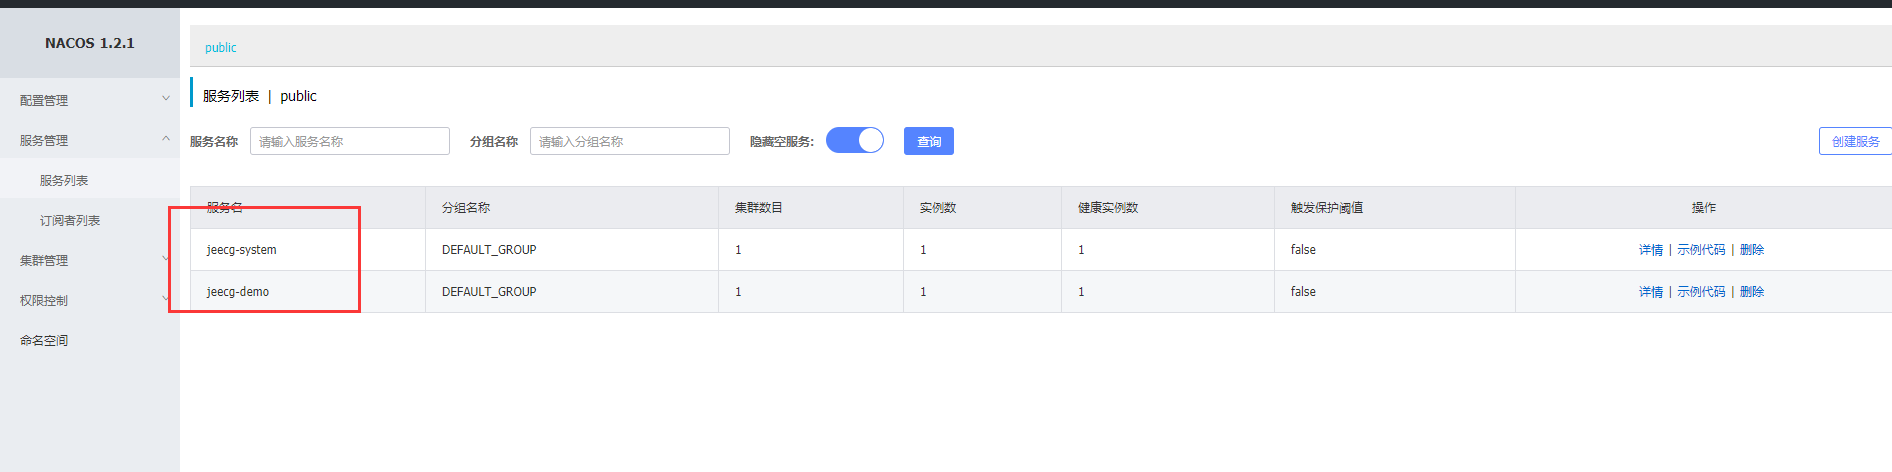Viewport: 1892px width, 472px height.
Task: Open 详情 for jeecg-demo
Action: (x=1651, y=291)
